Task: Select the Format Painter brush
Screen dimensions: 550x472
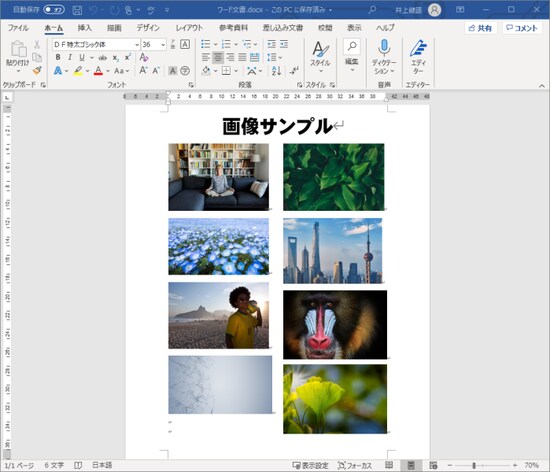Action: [x=37, y=70]
